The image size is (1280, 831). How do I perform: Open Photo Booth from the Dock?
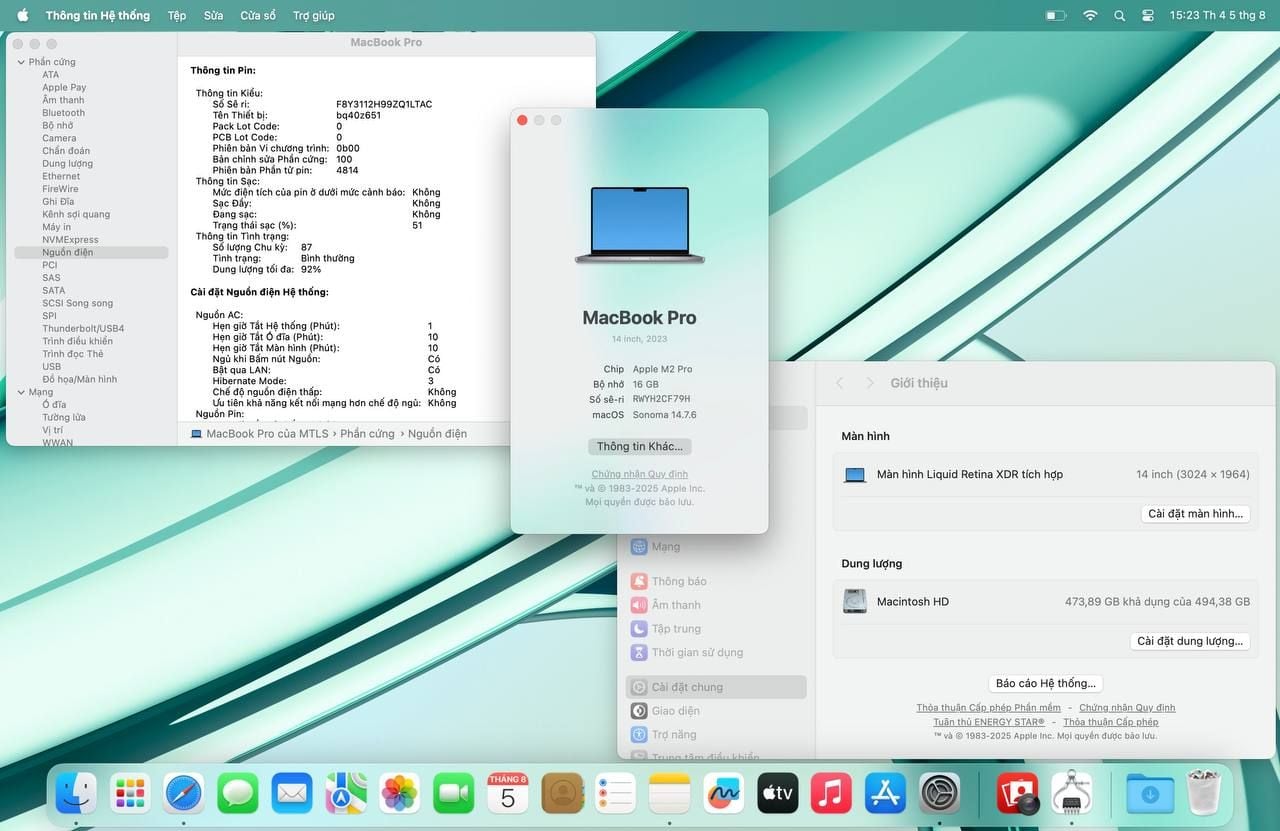(1018, 793)
